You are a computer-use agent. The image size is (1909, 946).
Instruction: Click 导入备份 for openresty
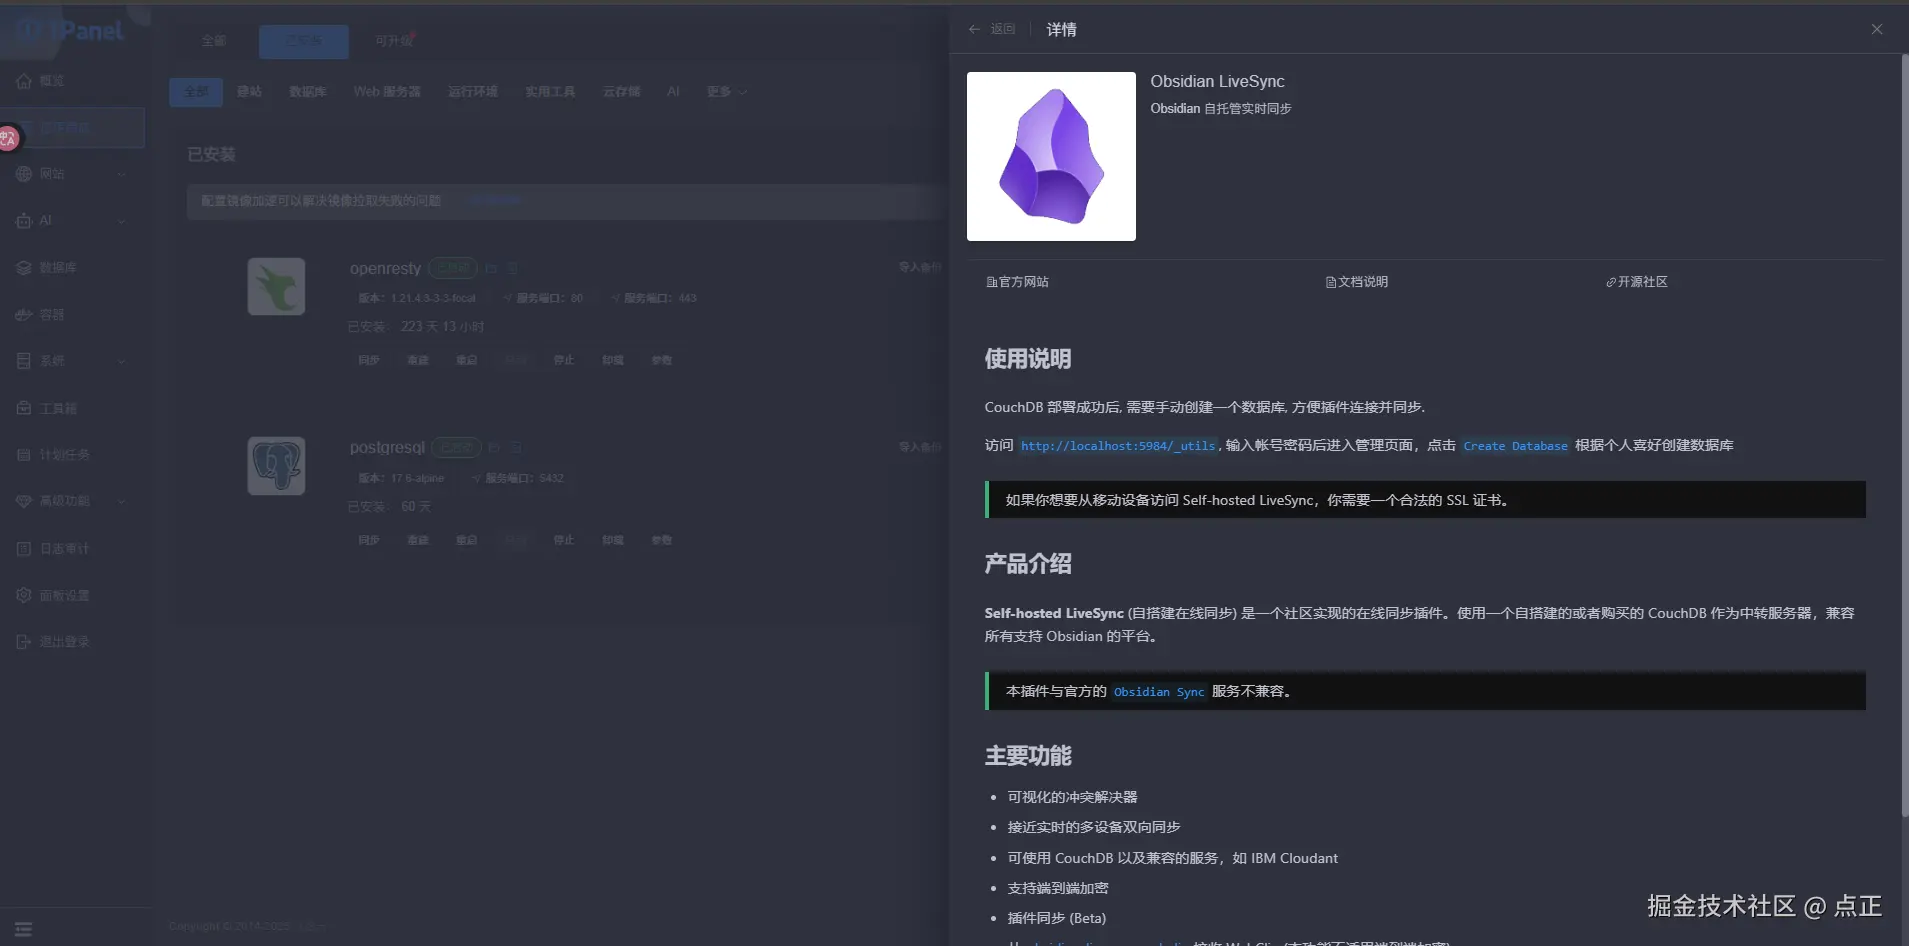(x=920, y=267)
